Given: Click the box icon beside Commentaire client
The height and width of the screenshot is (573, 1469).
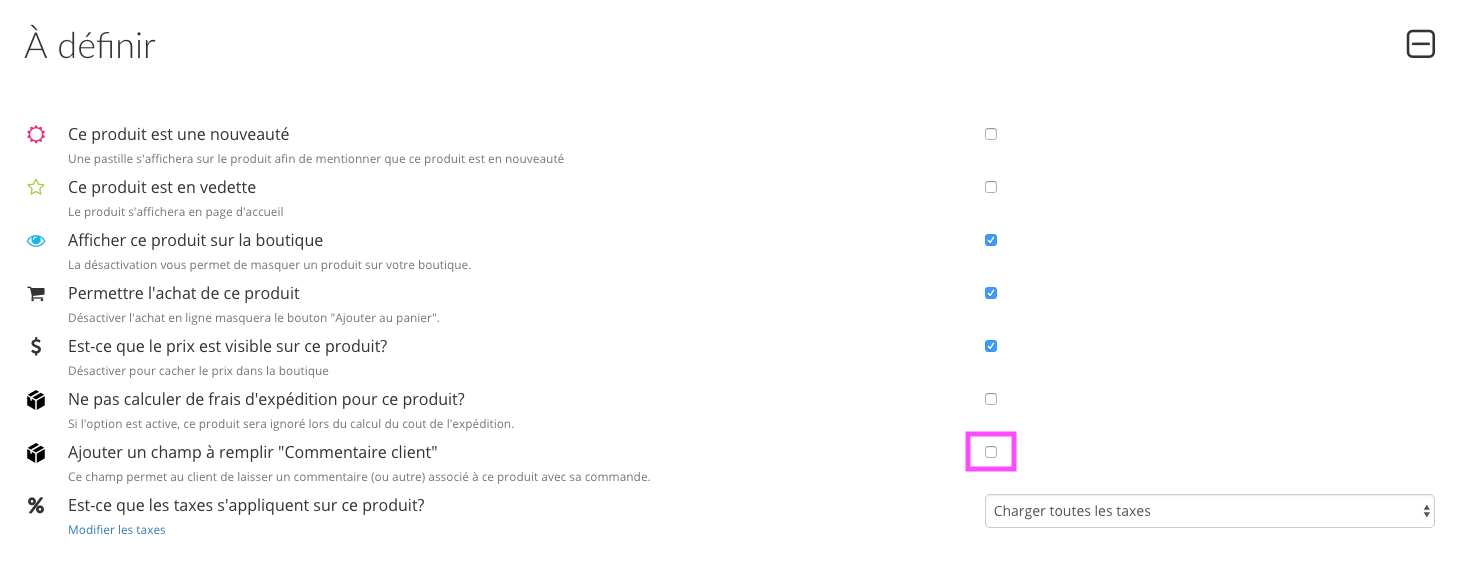Looking at the screenshot, I should [36, 453].
